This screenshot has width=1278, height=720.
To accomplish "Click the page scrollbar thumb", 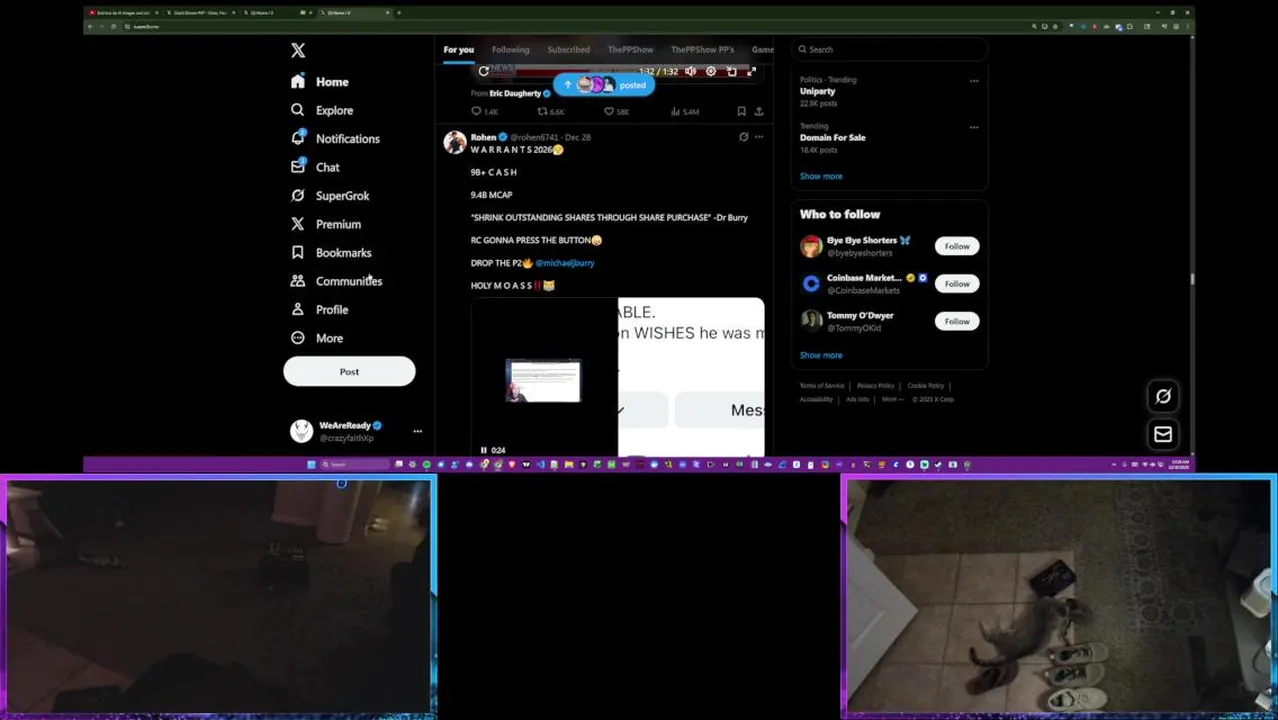I will [x=1191, y=279].
